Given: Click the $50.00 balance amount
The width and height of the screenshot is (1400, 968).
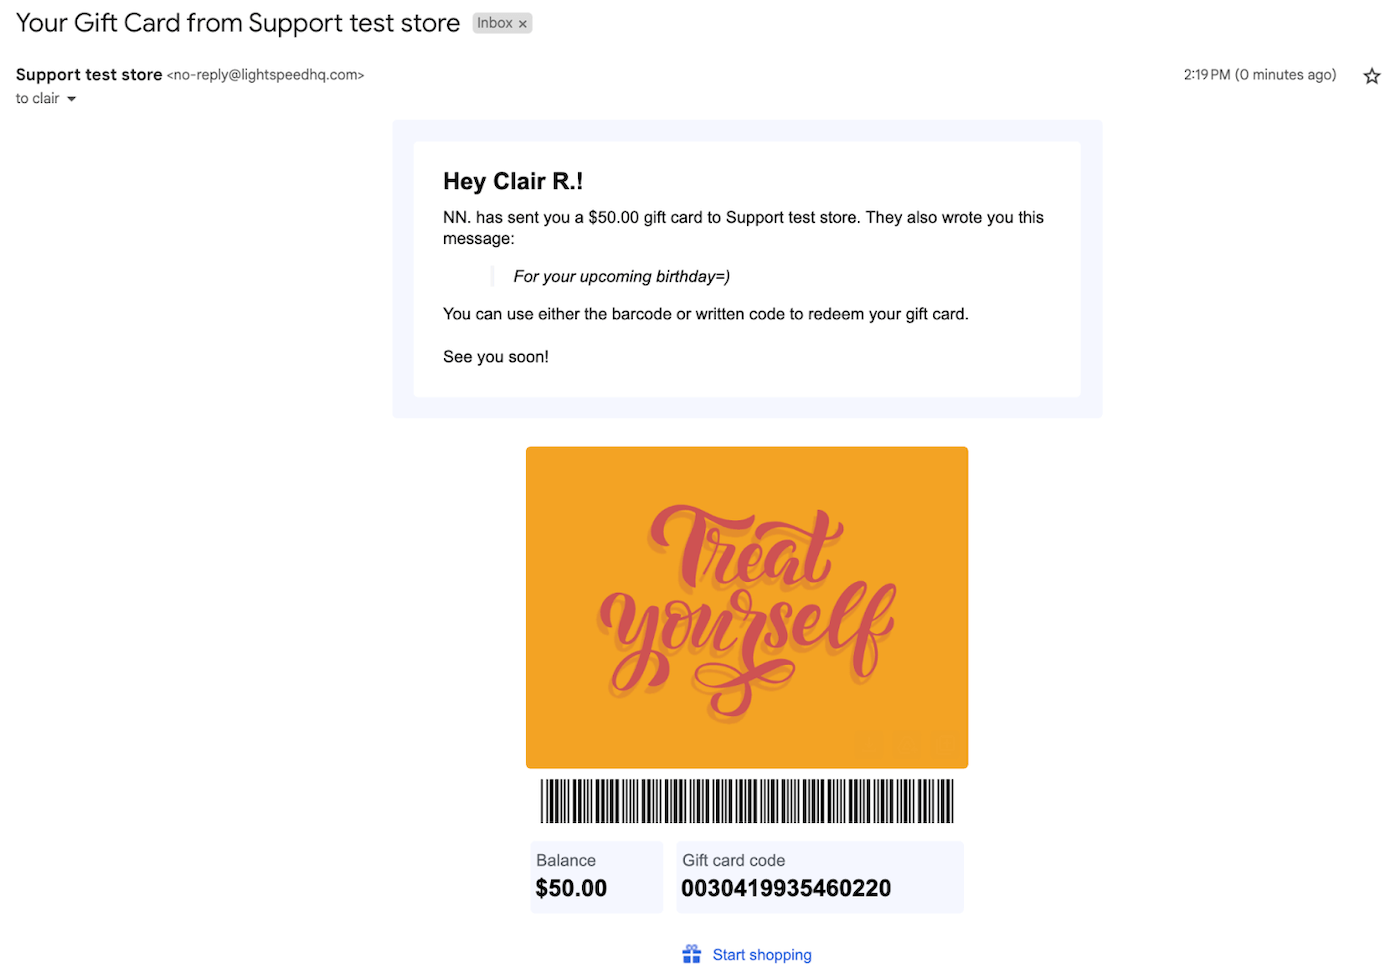Looking at the screenshot, I should 571,888.
